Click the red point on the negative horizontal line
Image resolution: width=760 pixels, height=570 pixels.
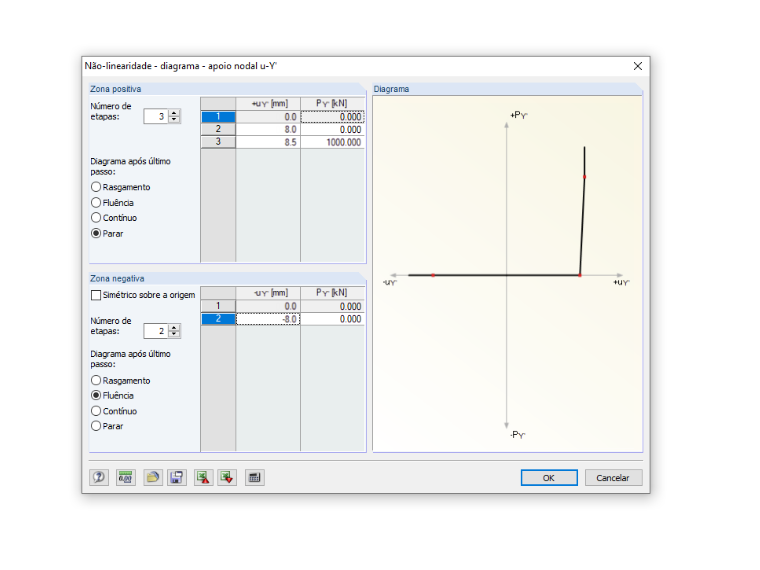433,275
